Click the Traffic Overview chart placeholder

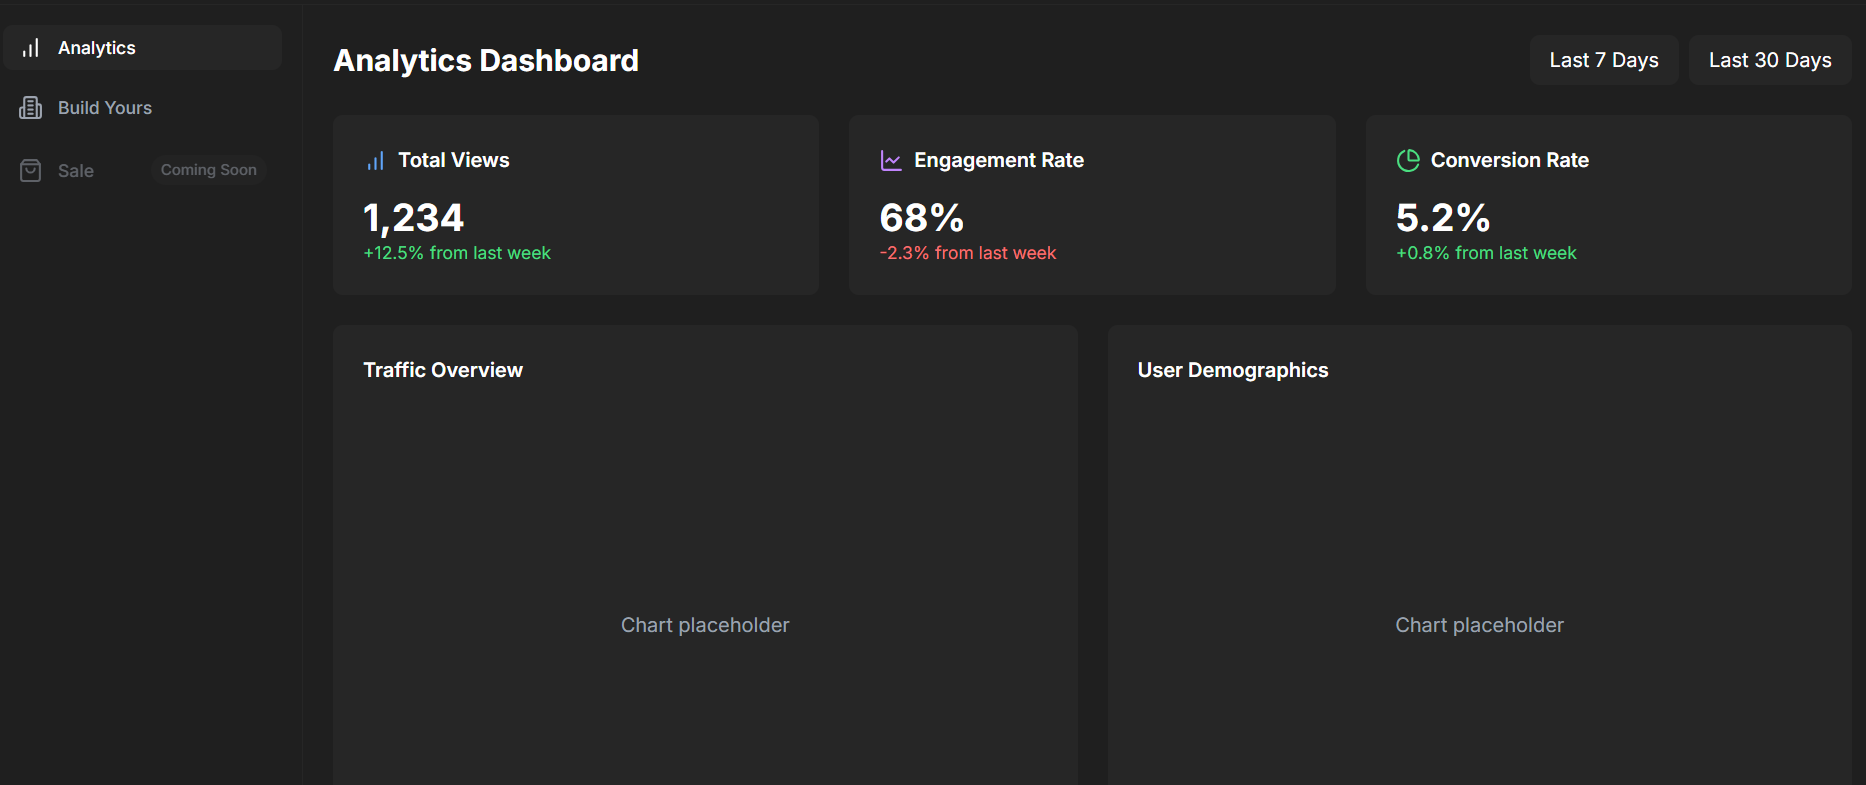point(705,625)
